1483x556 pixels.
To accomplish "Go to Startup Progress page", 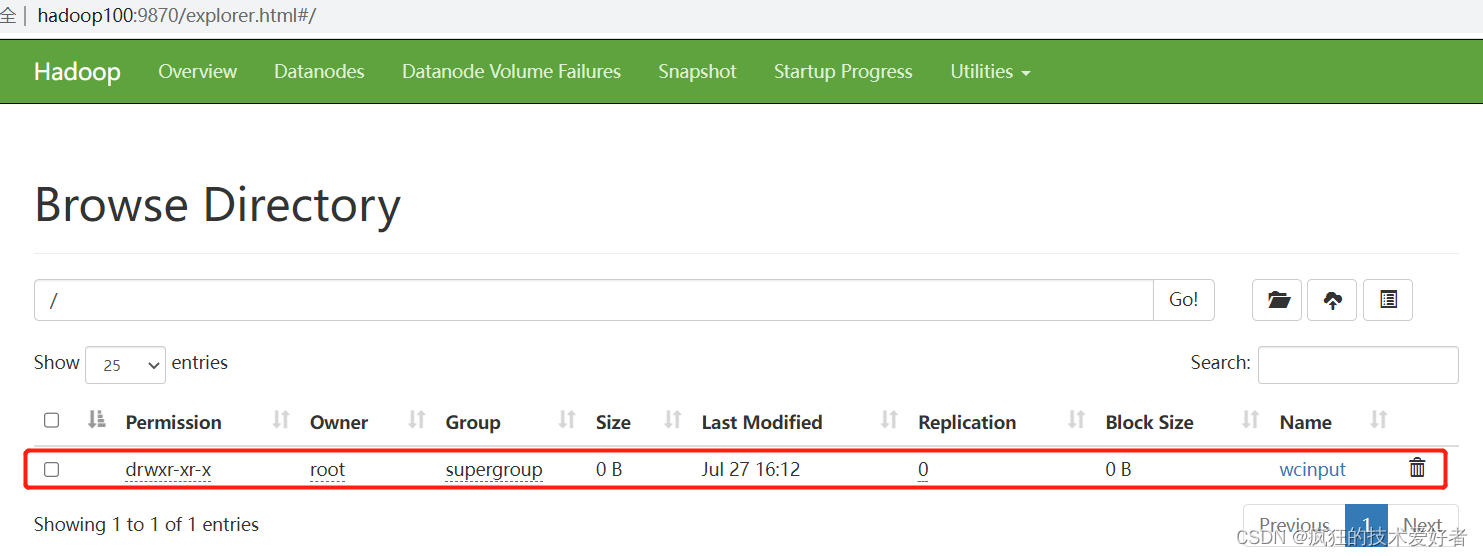I will [843, 72].
